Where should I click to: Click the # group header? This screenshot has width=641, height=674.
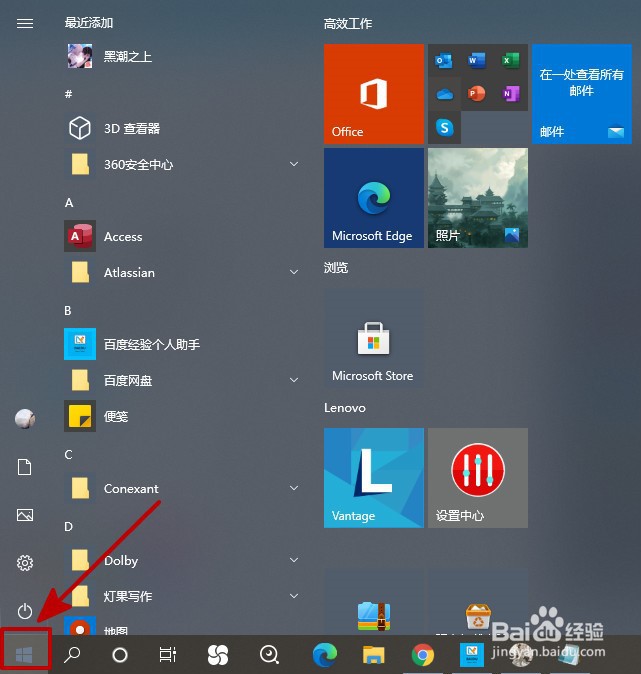pos(68,94)
